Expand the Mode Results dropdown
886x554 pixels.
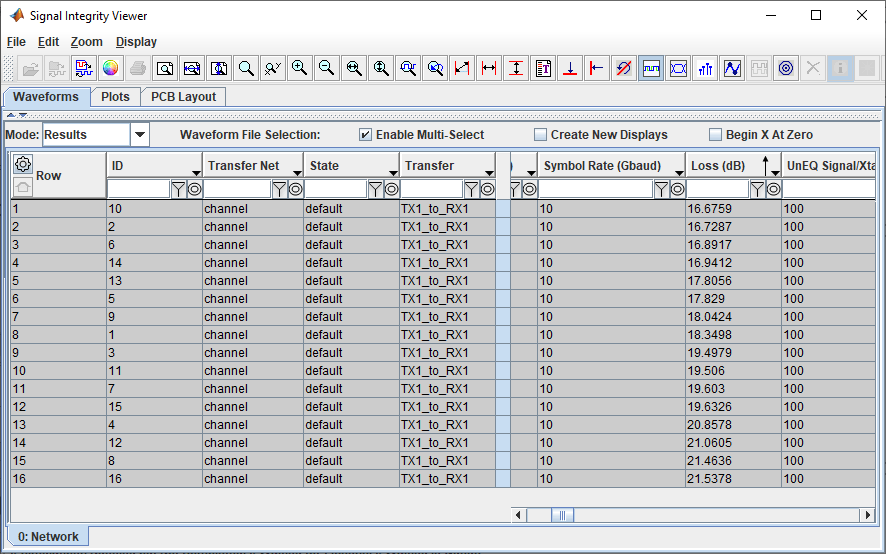(x=140, y=135)
